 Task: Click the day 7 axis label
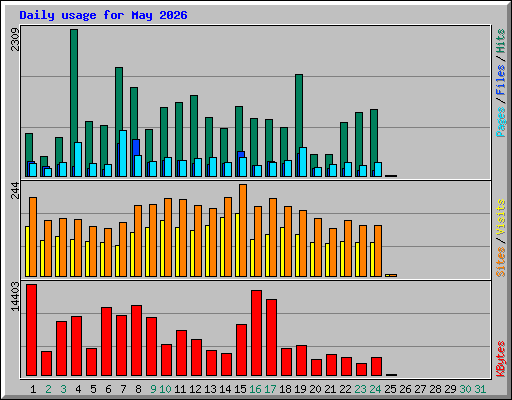123,389
